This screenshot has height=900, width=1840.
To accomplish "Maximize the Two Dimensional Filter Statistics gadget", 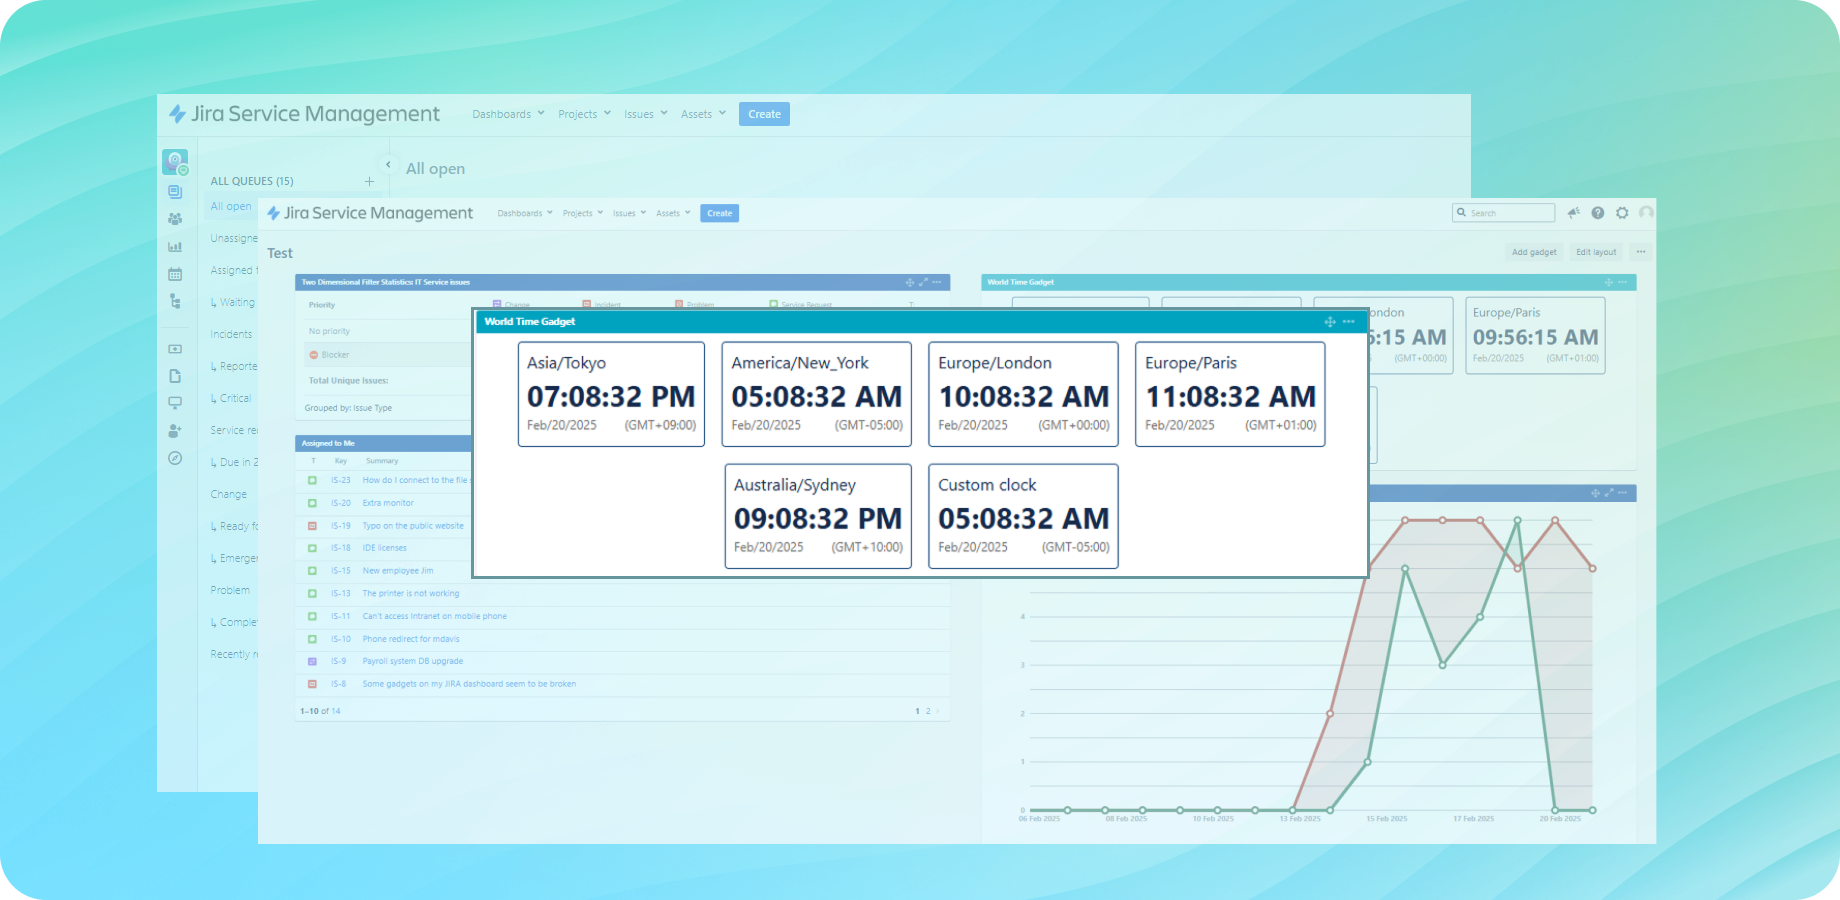I will pyautogui.click(x=923, y=282).
